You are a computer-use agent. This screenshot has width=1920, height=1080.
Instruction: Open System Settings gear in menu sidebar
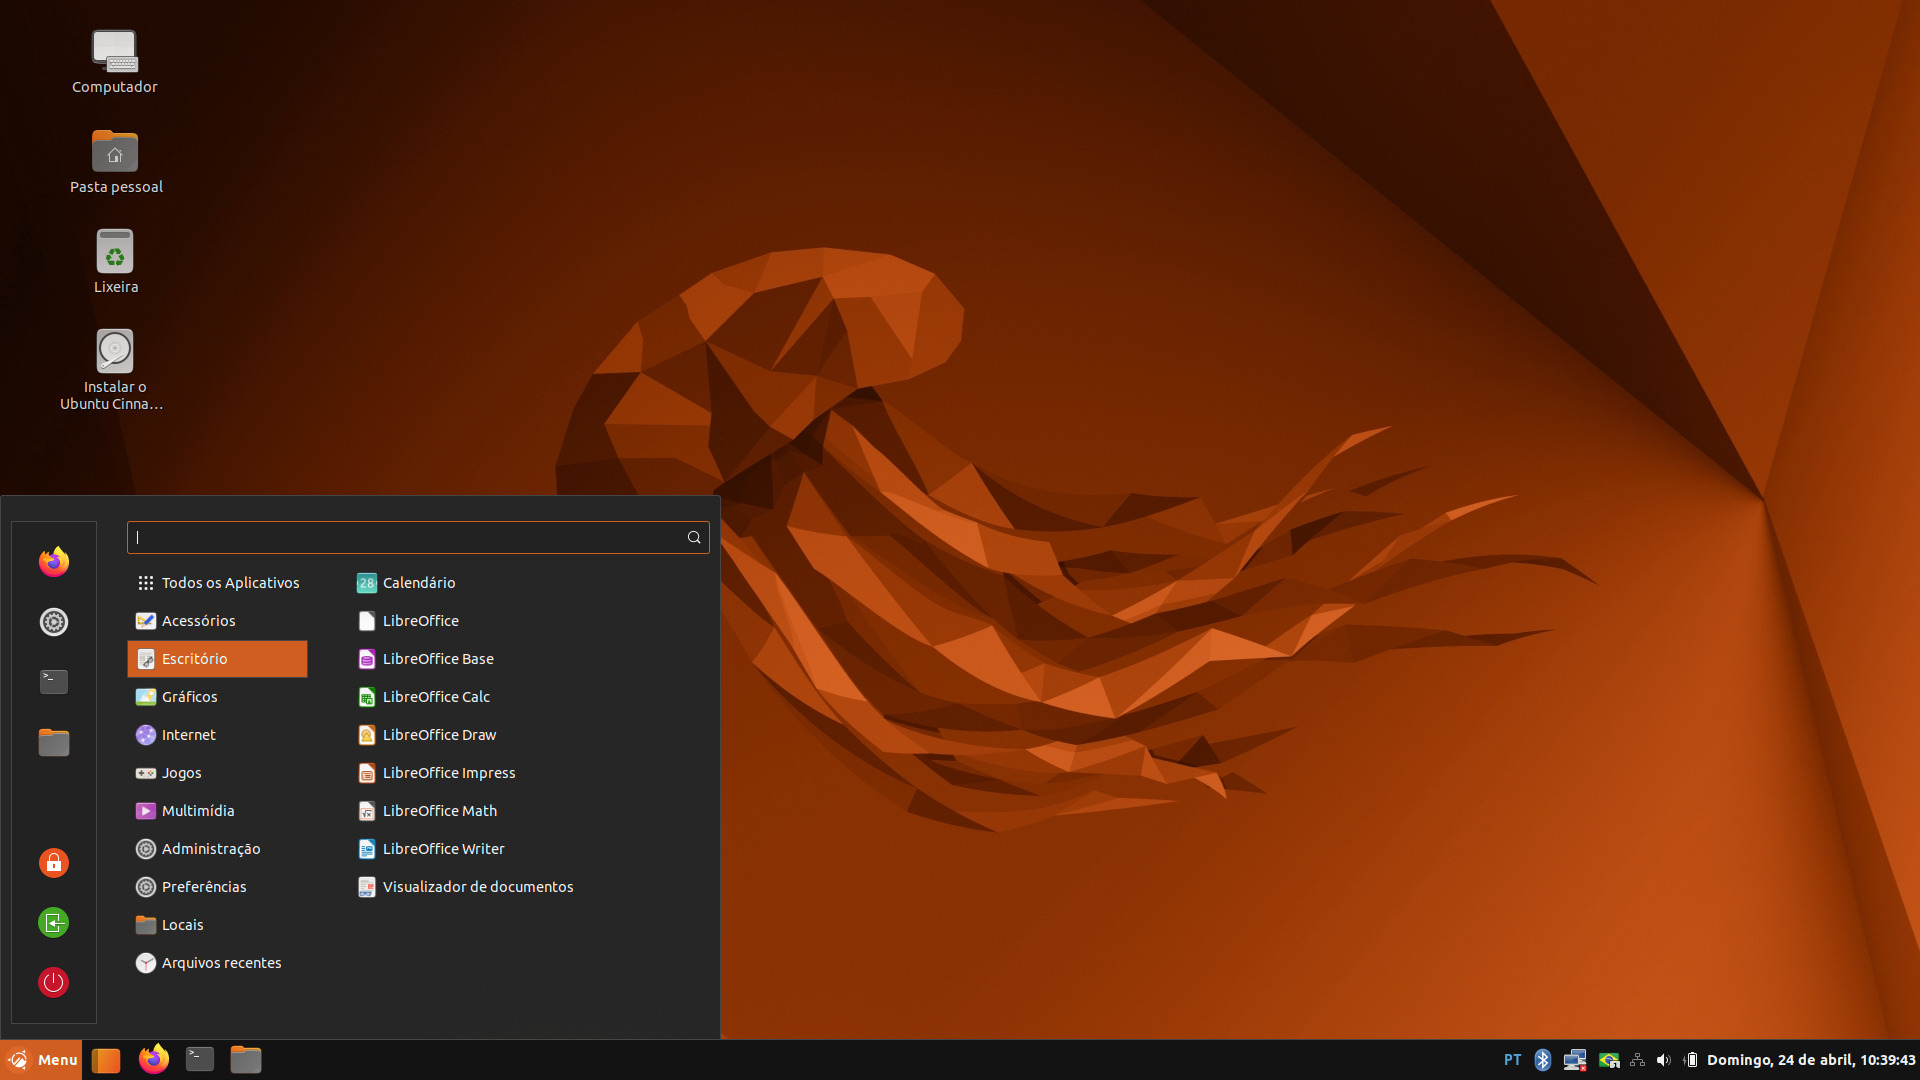point(54,622)
